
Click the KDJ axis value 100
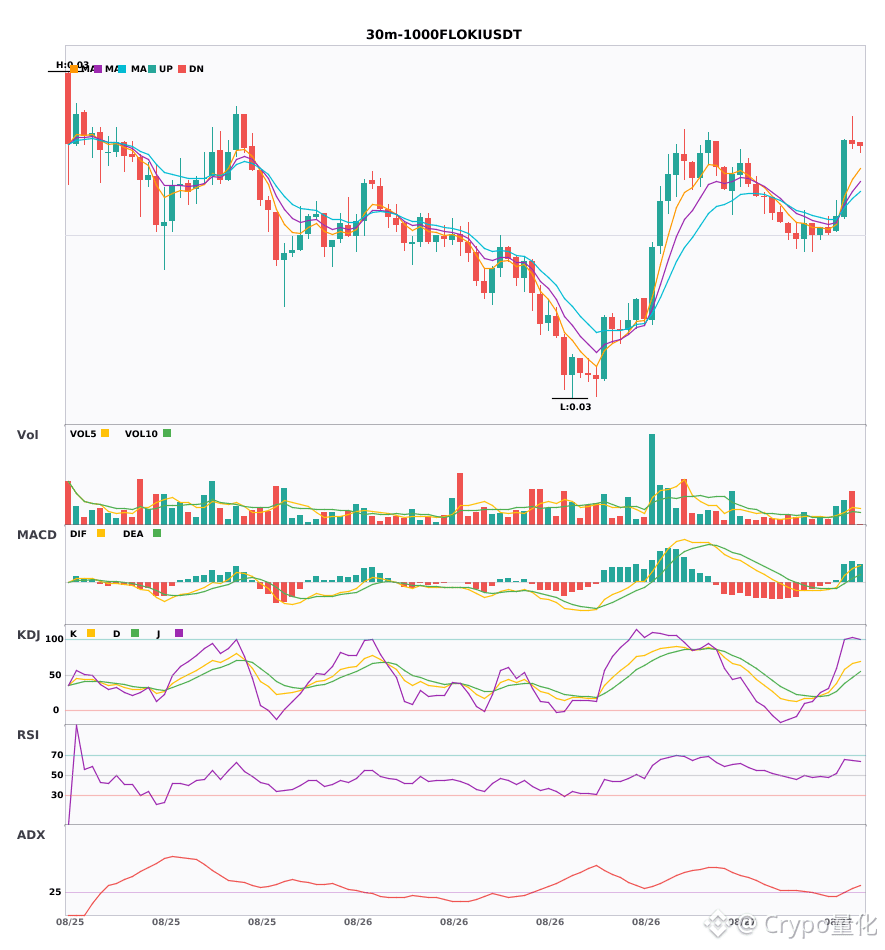tap(55, 639)
